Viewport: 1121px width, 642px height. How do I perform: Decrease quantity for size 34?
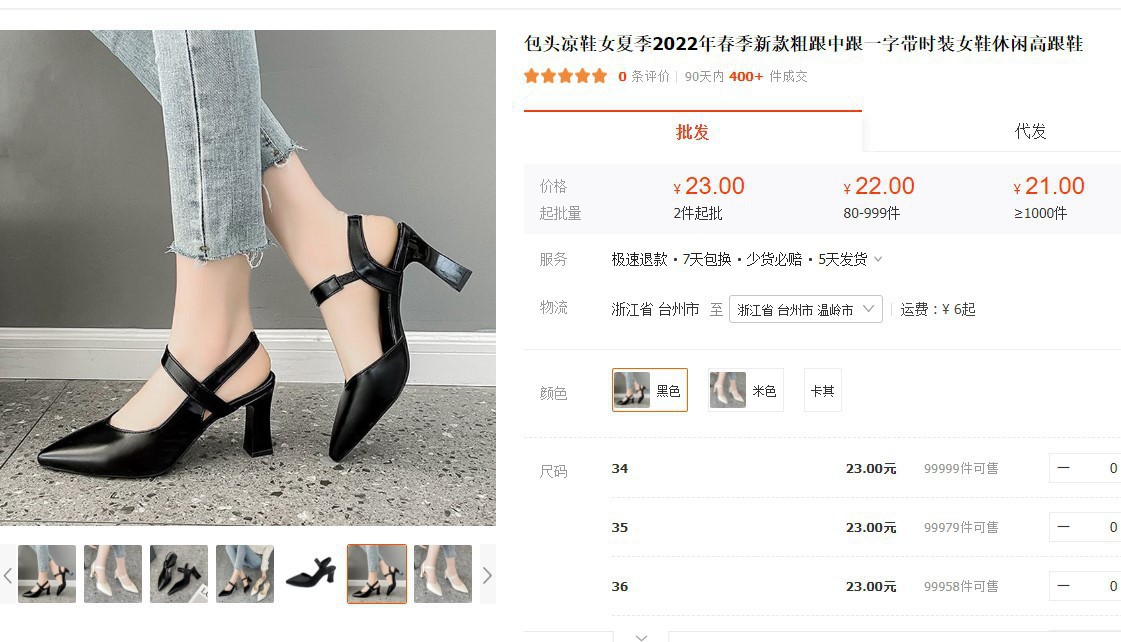pos(1064,468)
